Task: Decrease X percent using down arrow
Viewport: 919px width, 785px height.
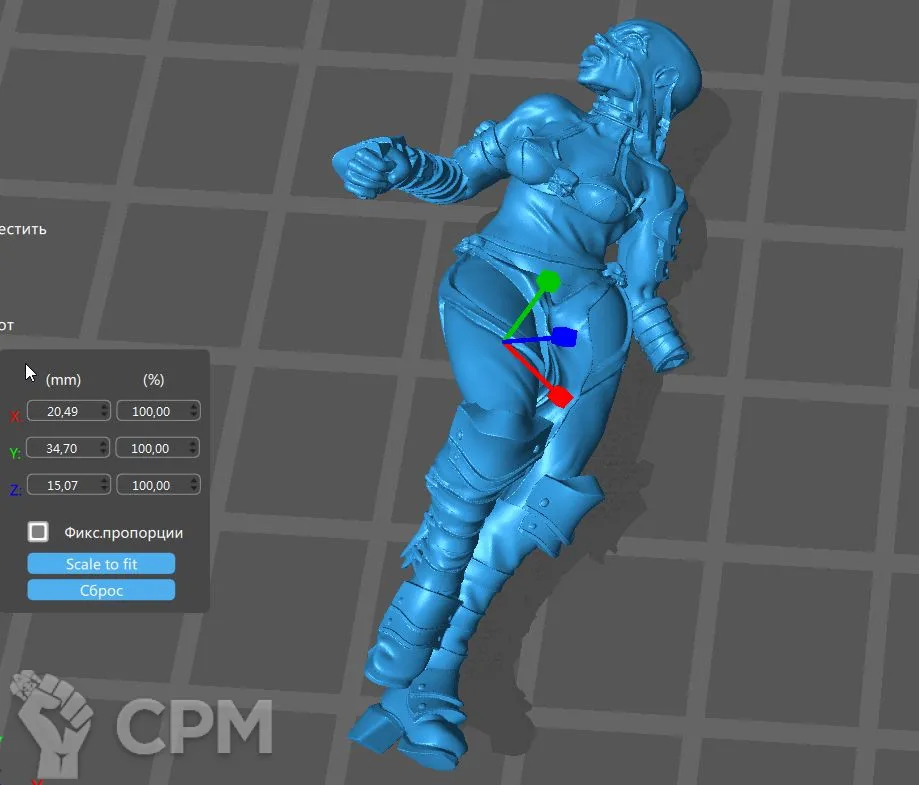Action: pos(194,416)
